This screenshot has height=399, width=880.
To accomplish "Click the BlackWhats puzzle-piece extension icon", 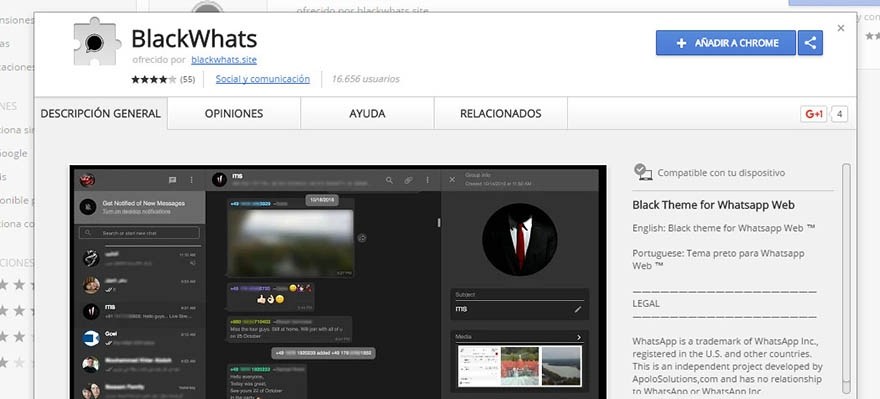I will tap(97, 42).
